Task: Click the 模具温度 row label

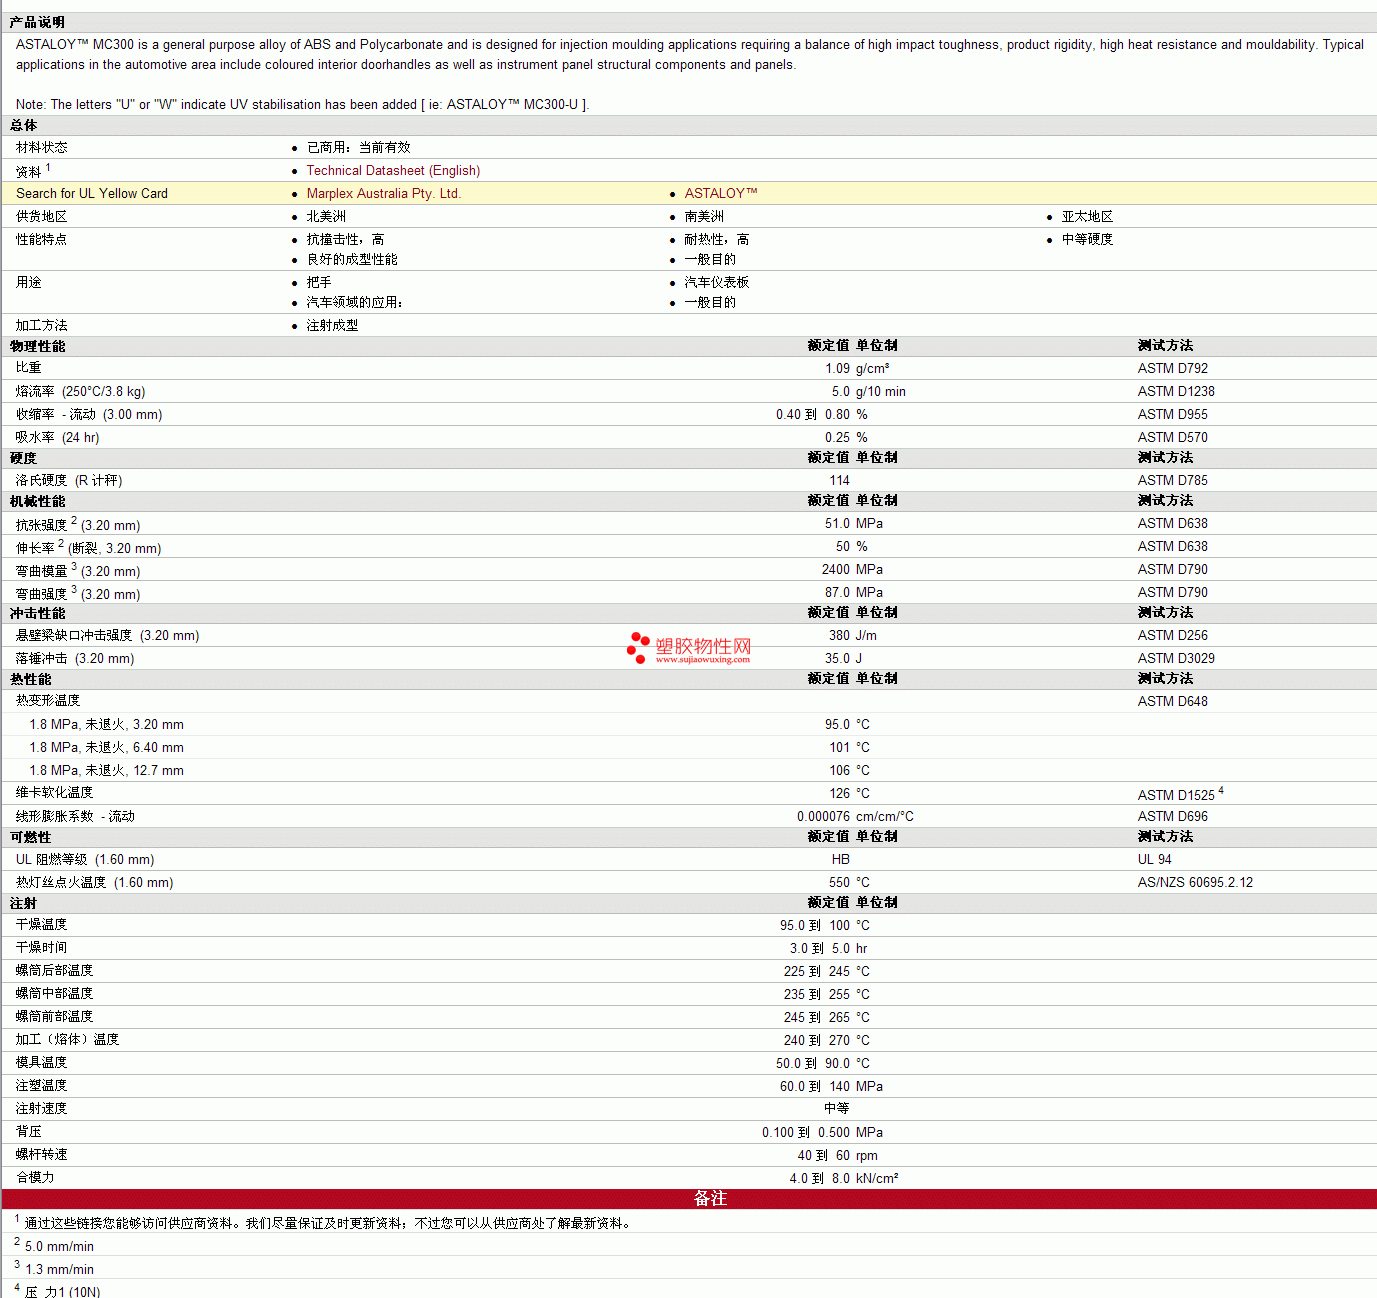Action: pyautogui.click(x=42, y=1063)
